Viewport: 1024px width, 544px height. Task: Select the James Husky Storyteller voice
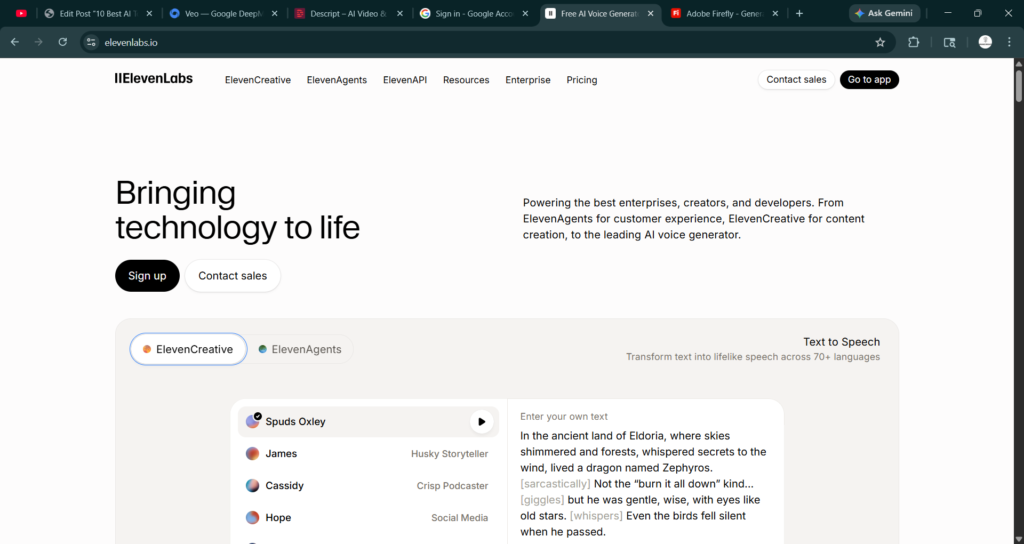[x=367, y=454]
